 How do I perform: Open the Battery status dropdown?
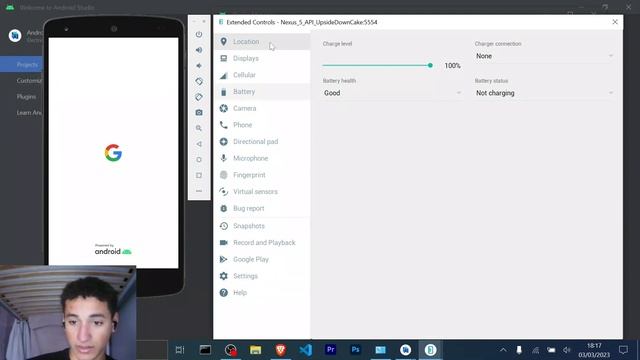(x=544, y=93)
